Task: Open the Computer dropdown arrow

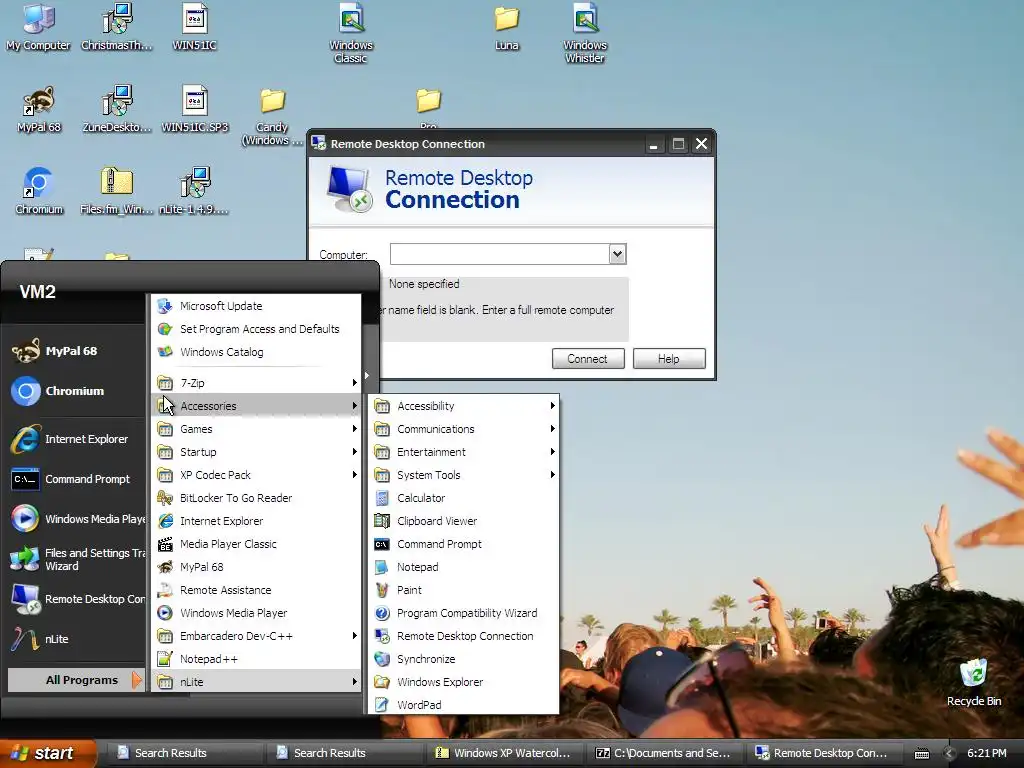Action: [x=617, y=254]
